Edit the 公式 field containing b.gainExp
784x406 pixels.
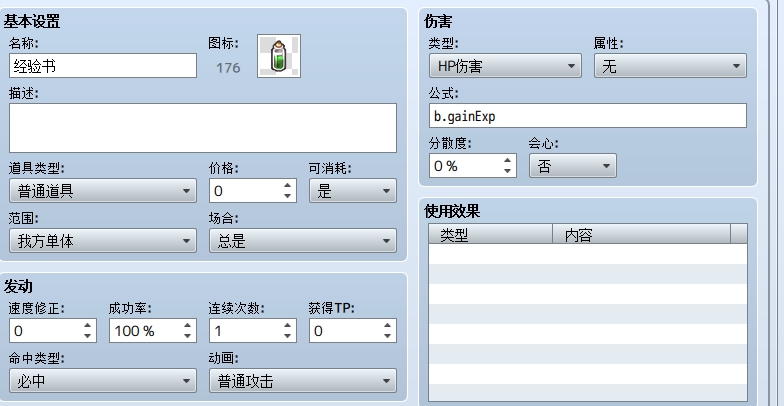[x=588, y=116]
